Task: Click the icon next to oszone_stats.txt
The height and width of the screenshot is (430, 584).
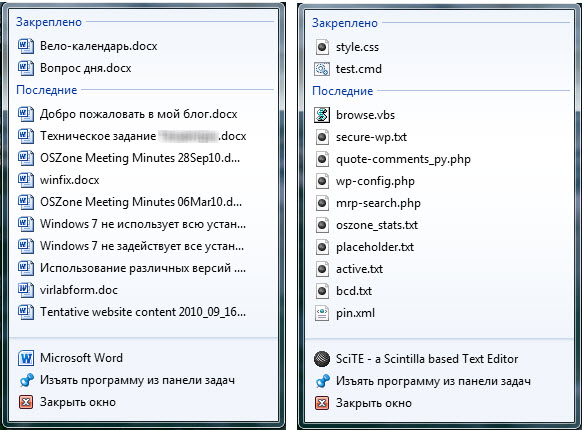Action: [x=322, y=225]
